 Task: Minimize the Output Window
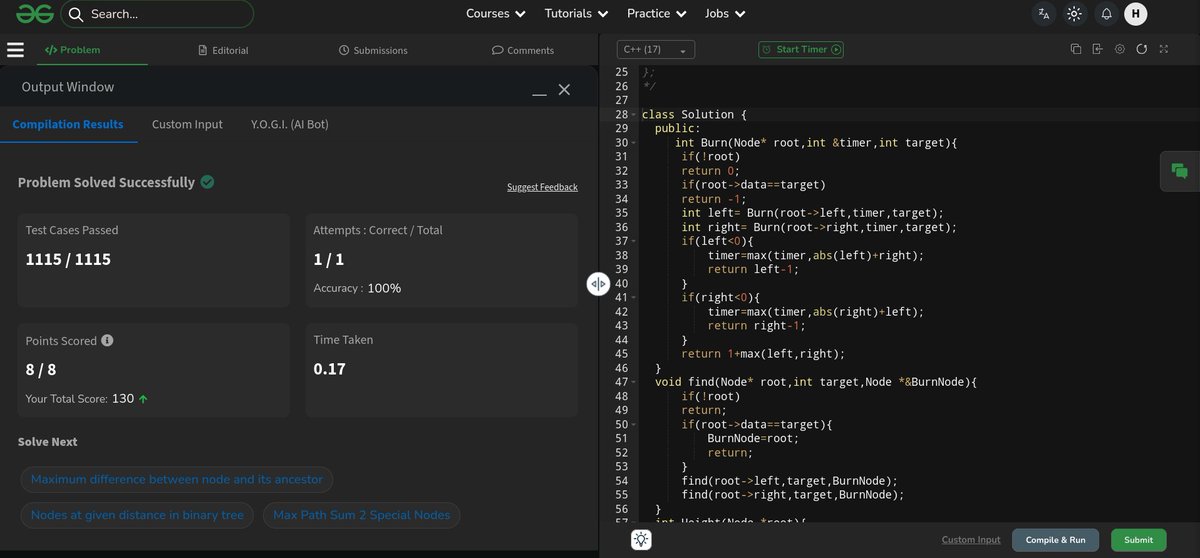[539, 92]
